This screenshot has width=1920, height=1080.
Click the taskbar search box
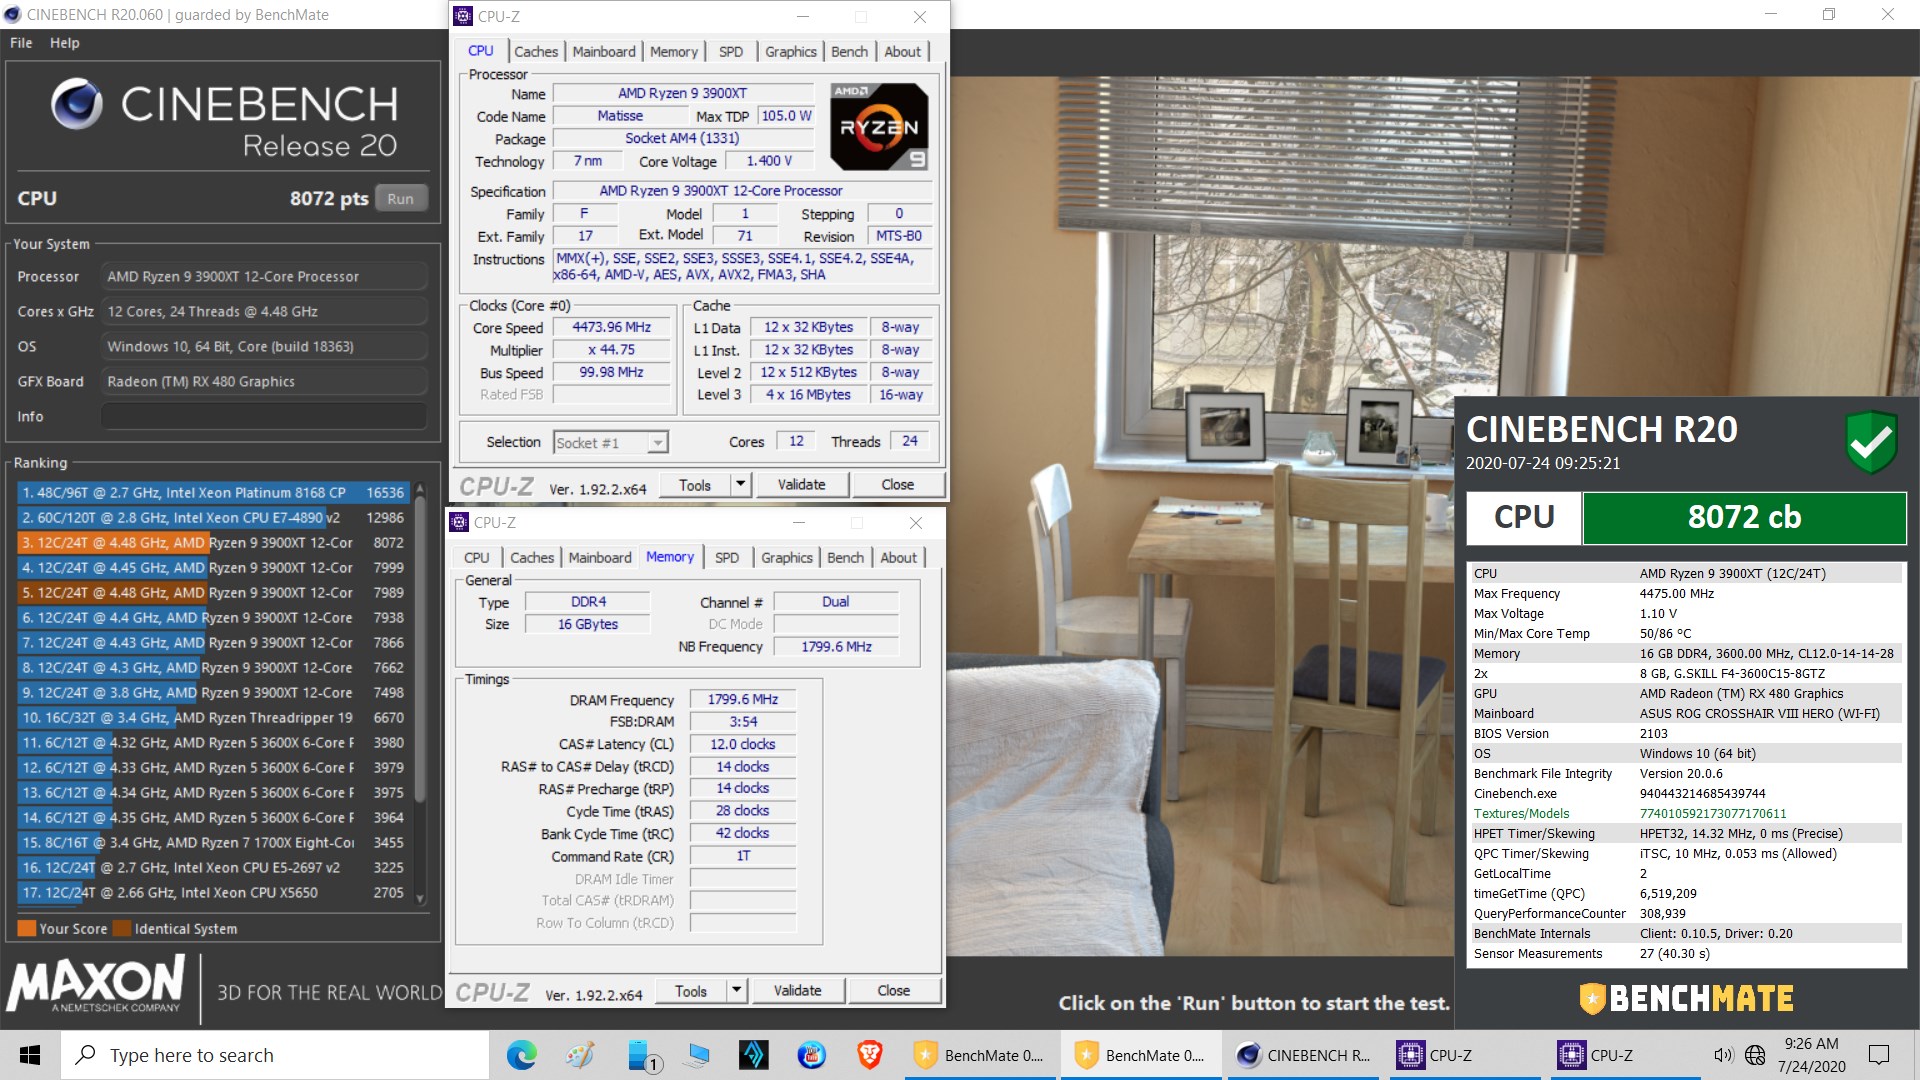click(x=276, y=1055)
